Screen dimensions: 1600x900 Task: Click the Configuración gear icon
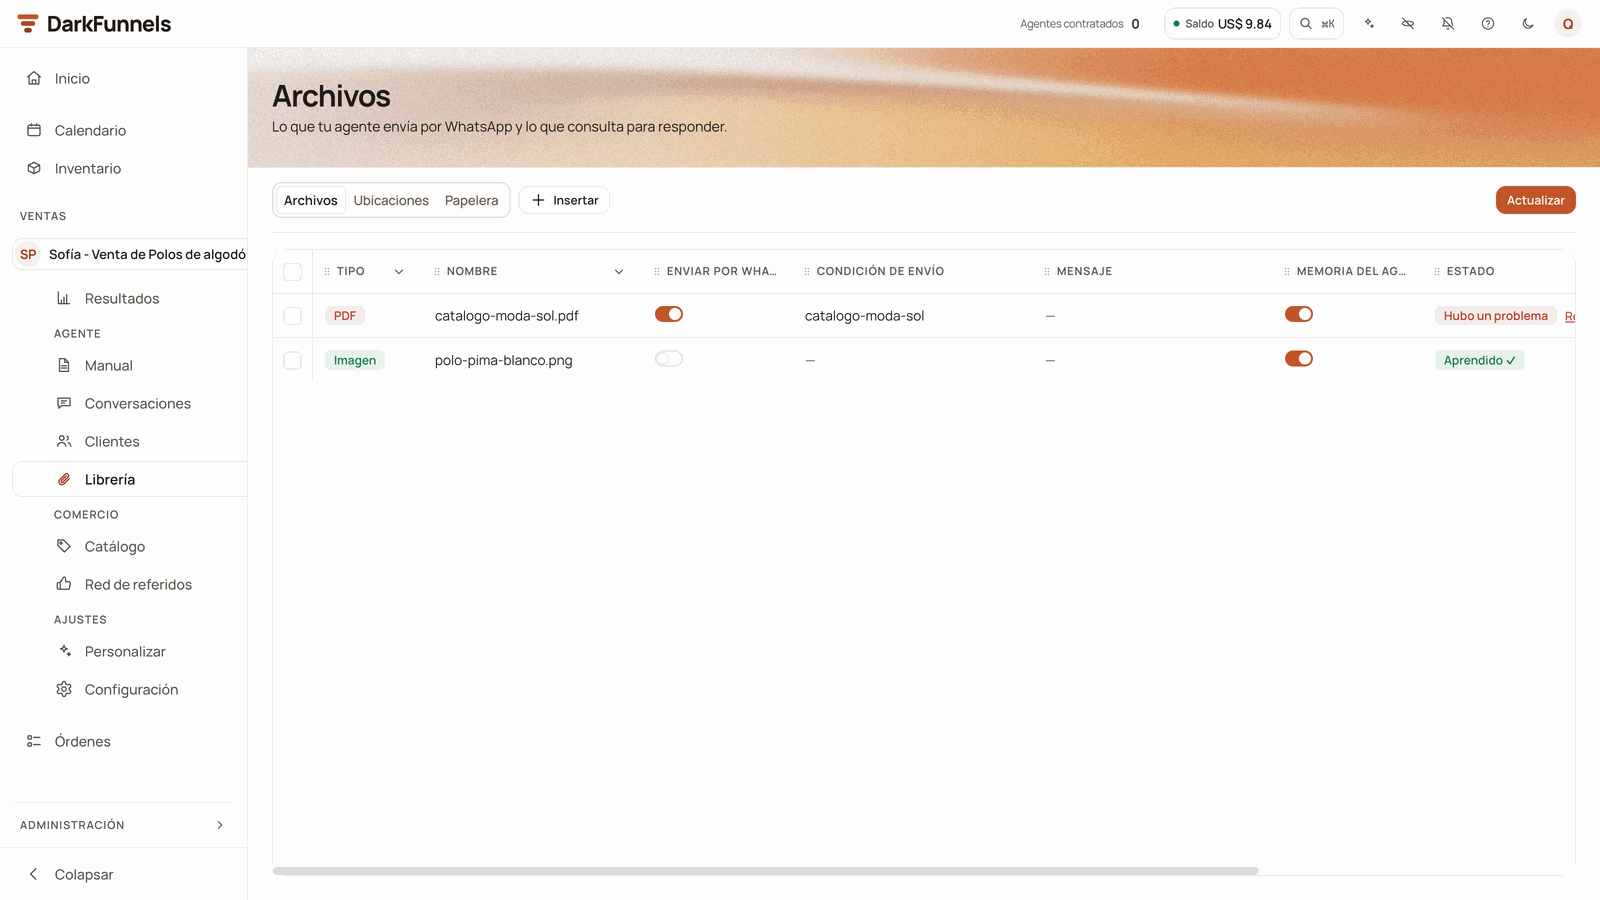64,689
